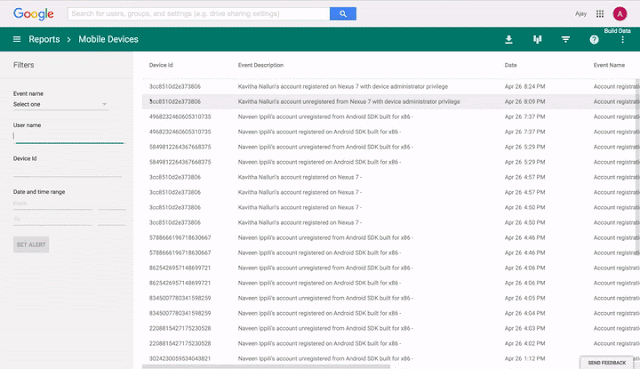Click the From date range field
This screenshot has height=369, width=640.
click(53, 204)
